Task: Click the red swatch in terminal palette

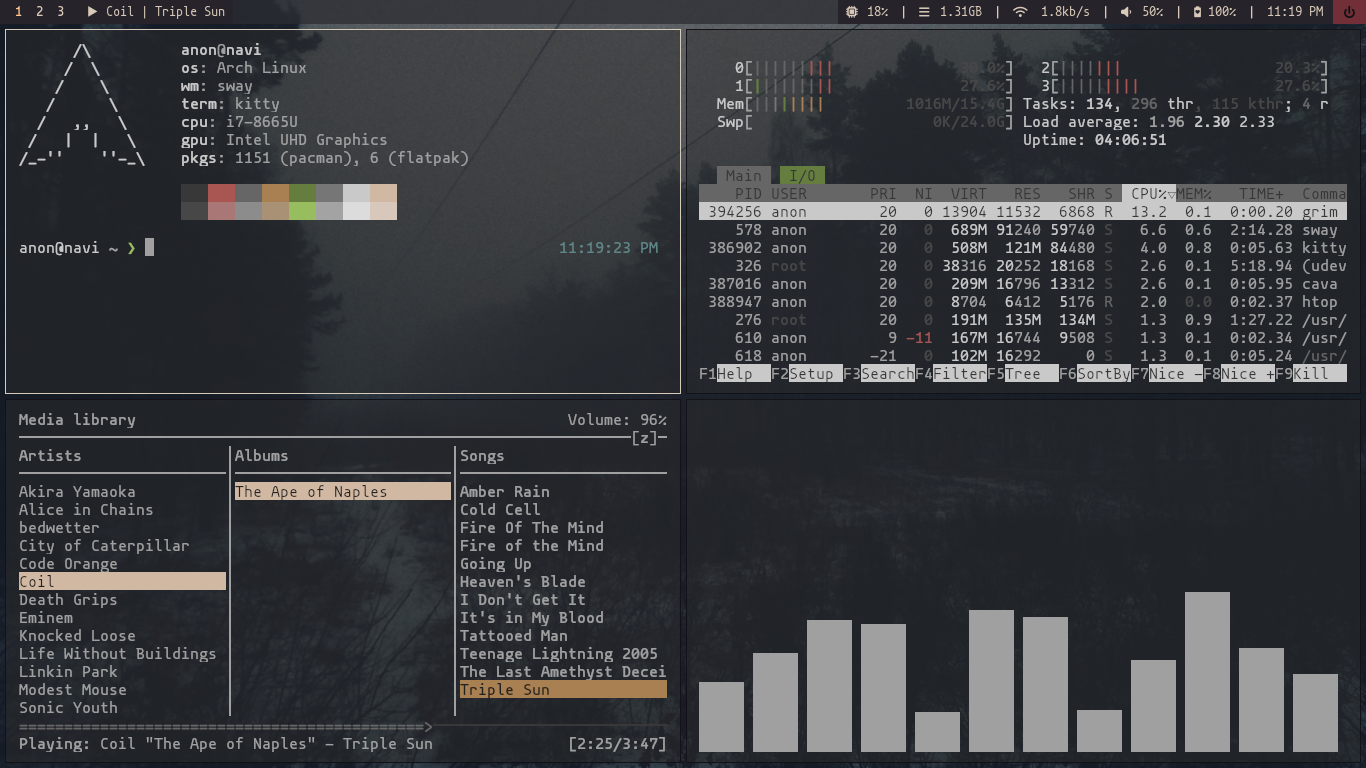Action: tap(221, 193)
